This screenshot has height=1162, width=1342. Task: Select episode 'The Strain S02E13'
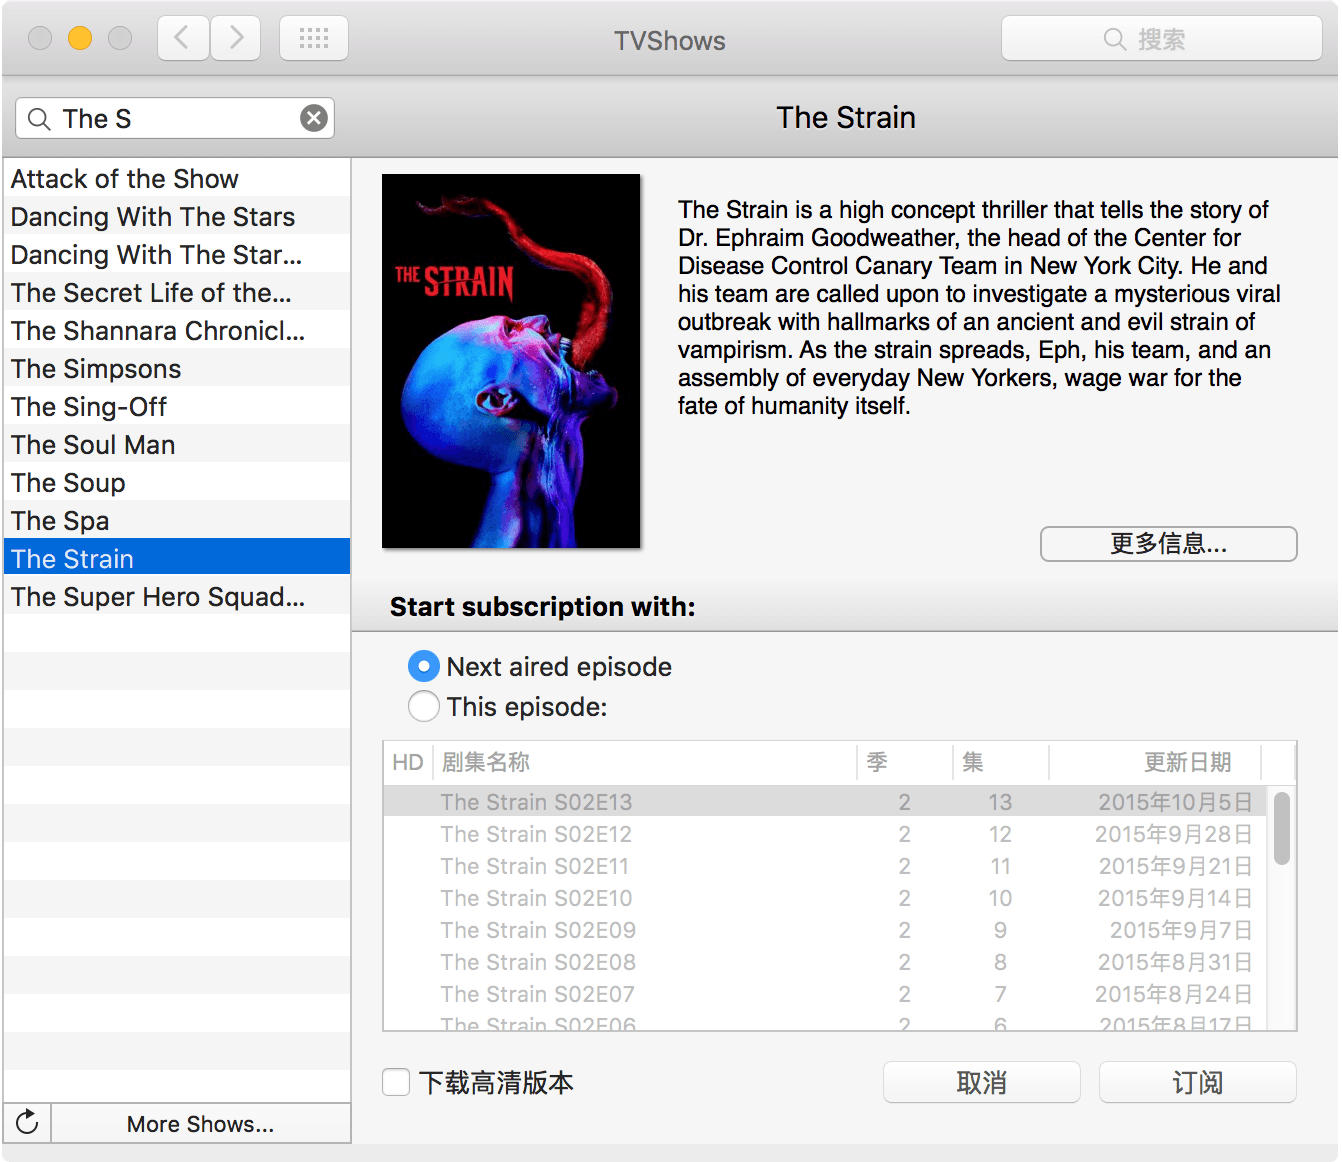pos(826,802)
